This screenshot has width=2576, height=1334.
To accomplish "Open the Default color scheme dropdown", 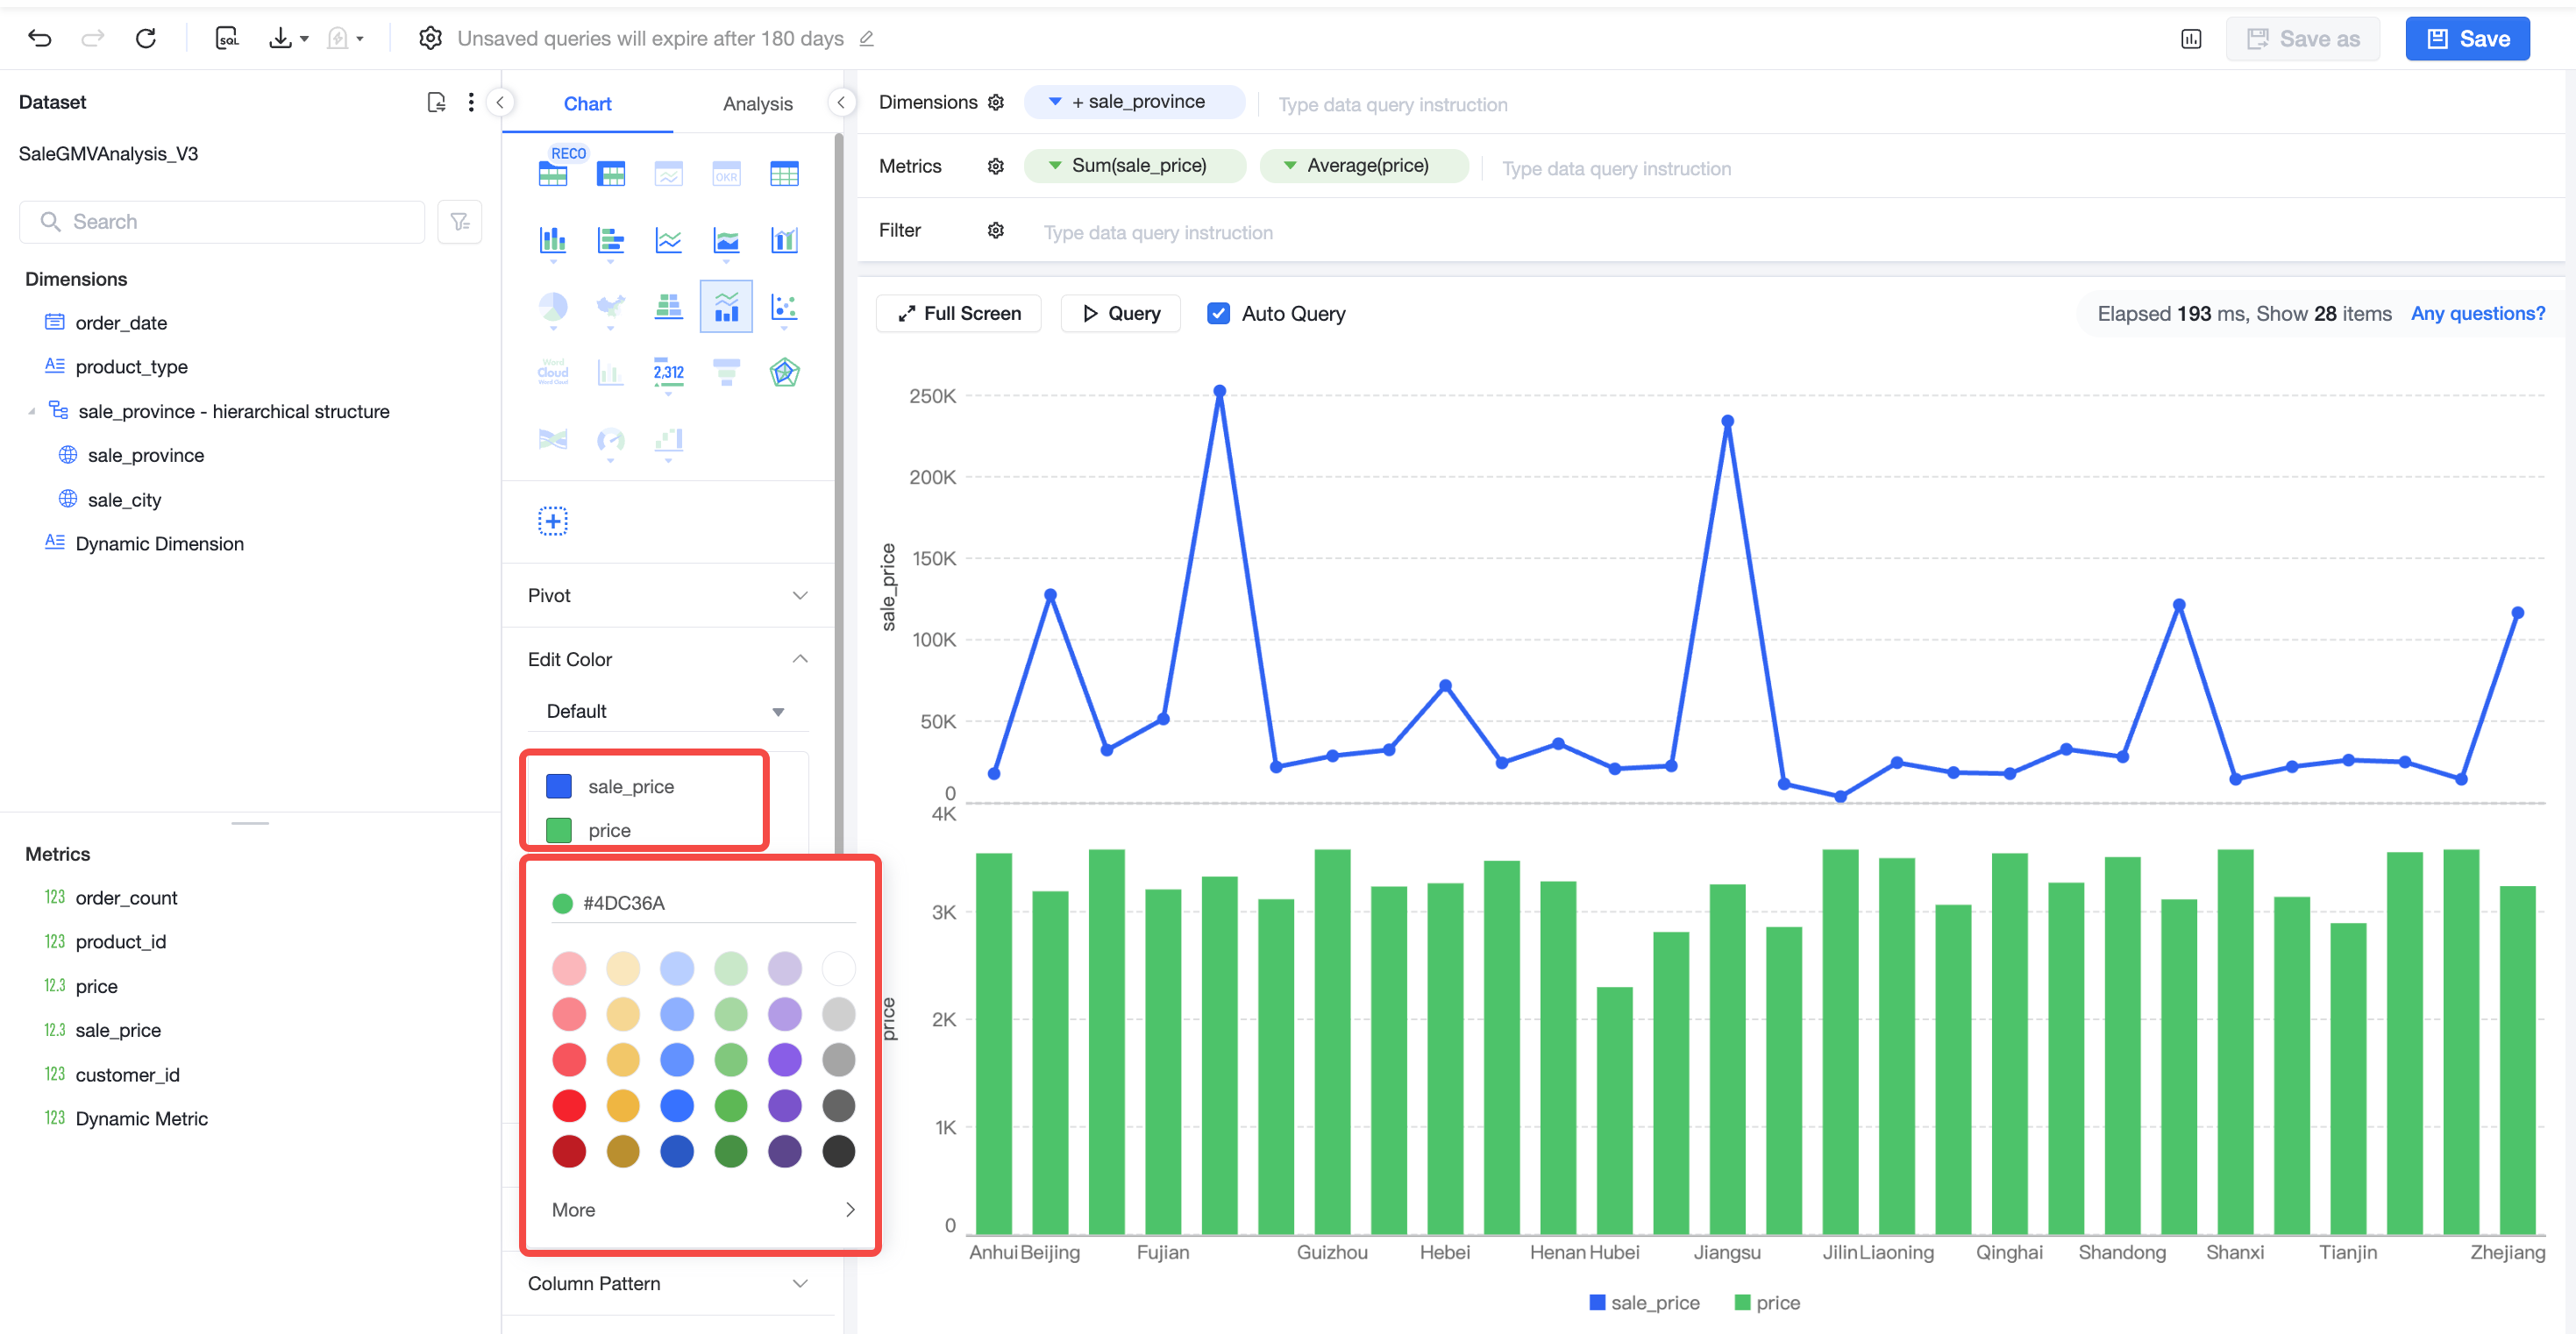I will [x=666, y=711].
